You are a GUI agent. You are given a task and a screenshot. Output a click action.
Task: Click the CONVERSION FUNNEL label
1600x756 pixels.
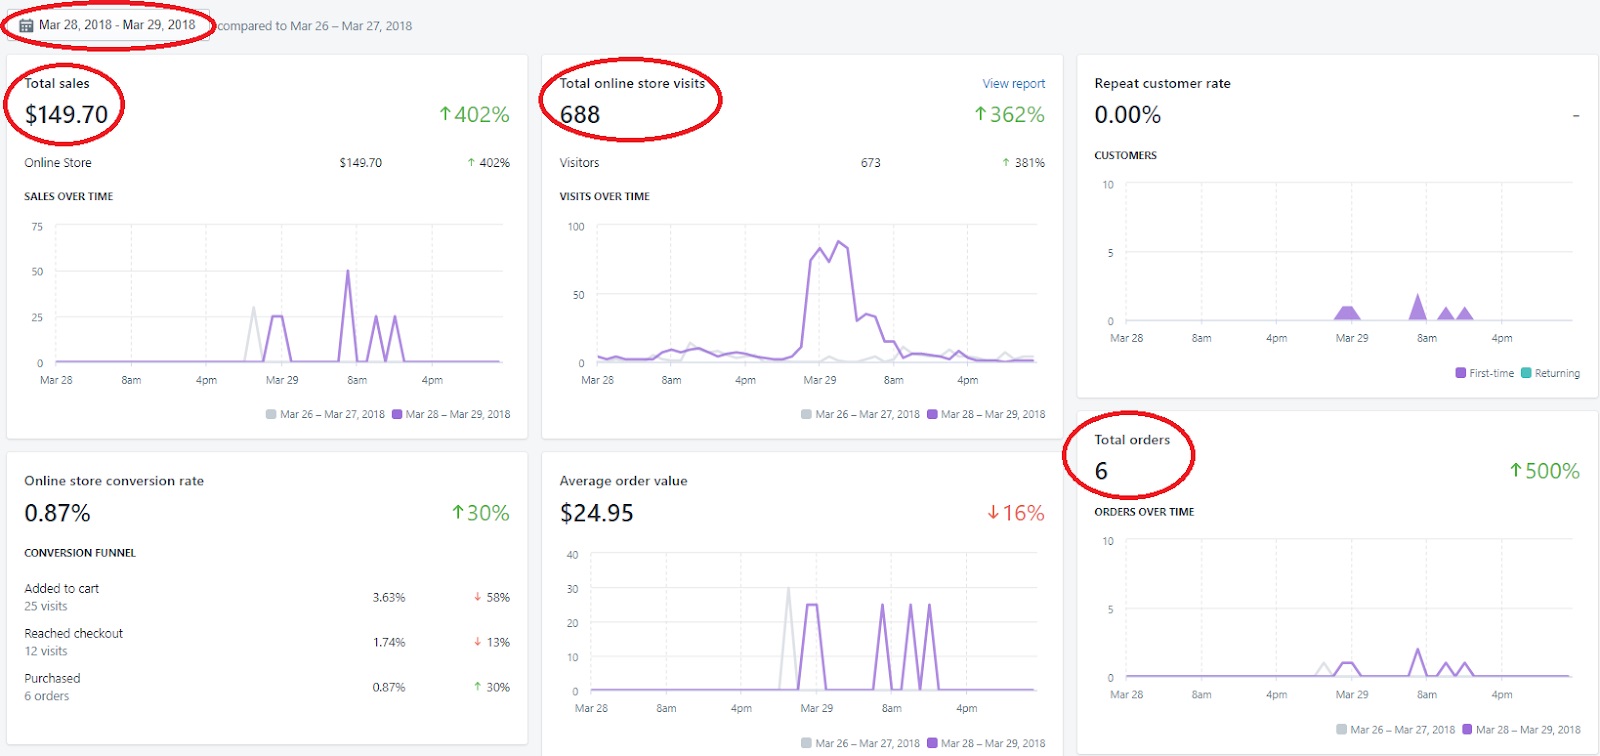(x=80, y=553)
